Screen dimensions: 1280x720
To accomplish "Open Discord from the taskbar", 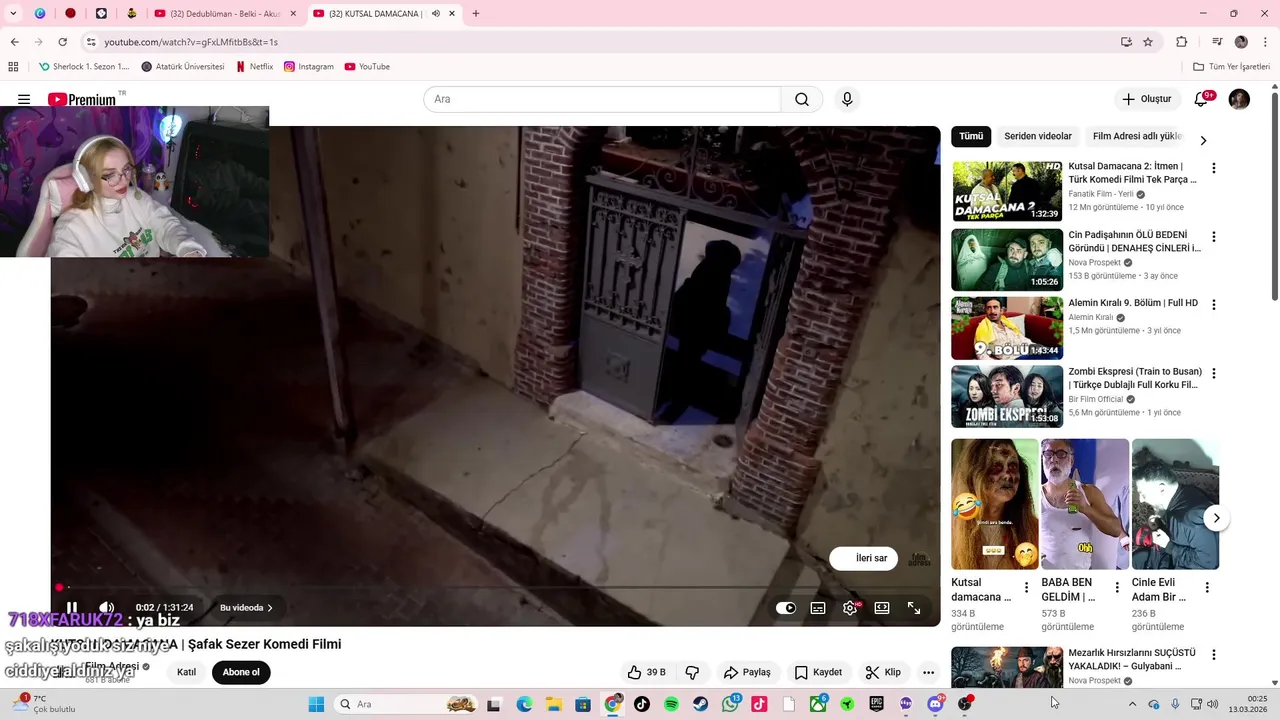I will [x=935, y=704].
